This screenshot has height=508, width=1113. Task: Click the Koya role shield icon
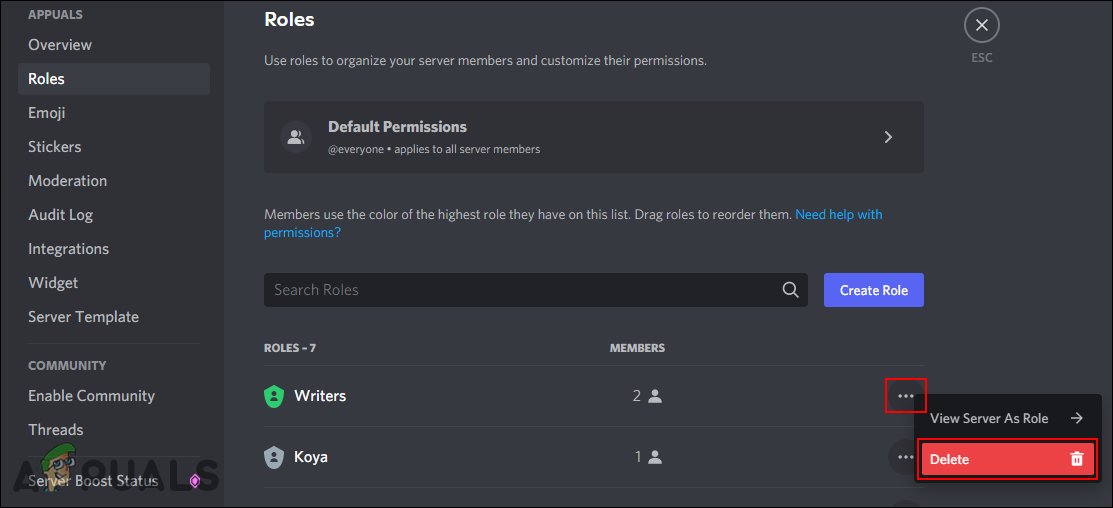click(274, 457)
